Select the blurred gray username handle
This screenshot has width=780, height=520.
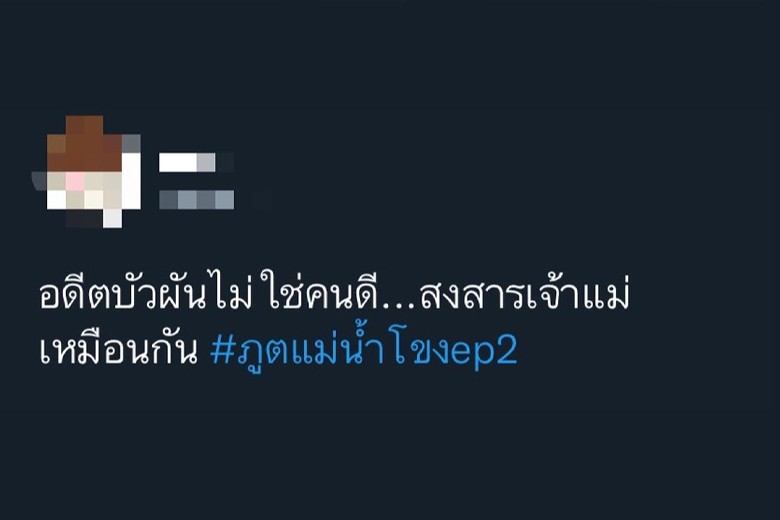coord(196,200)
